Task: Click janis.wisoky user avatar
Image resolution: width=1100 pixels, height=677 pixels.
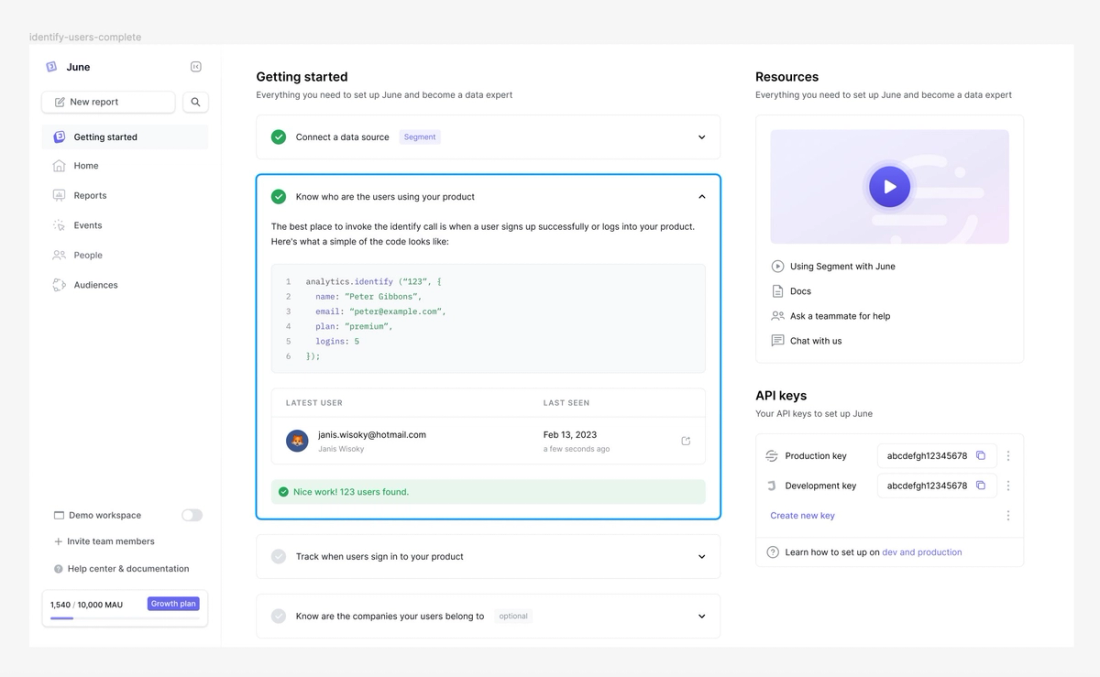Action: [297, 441]
